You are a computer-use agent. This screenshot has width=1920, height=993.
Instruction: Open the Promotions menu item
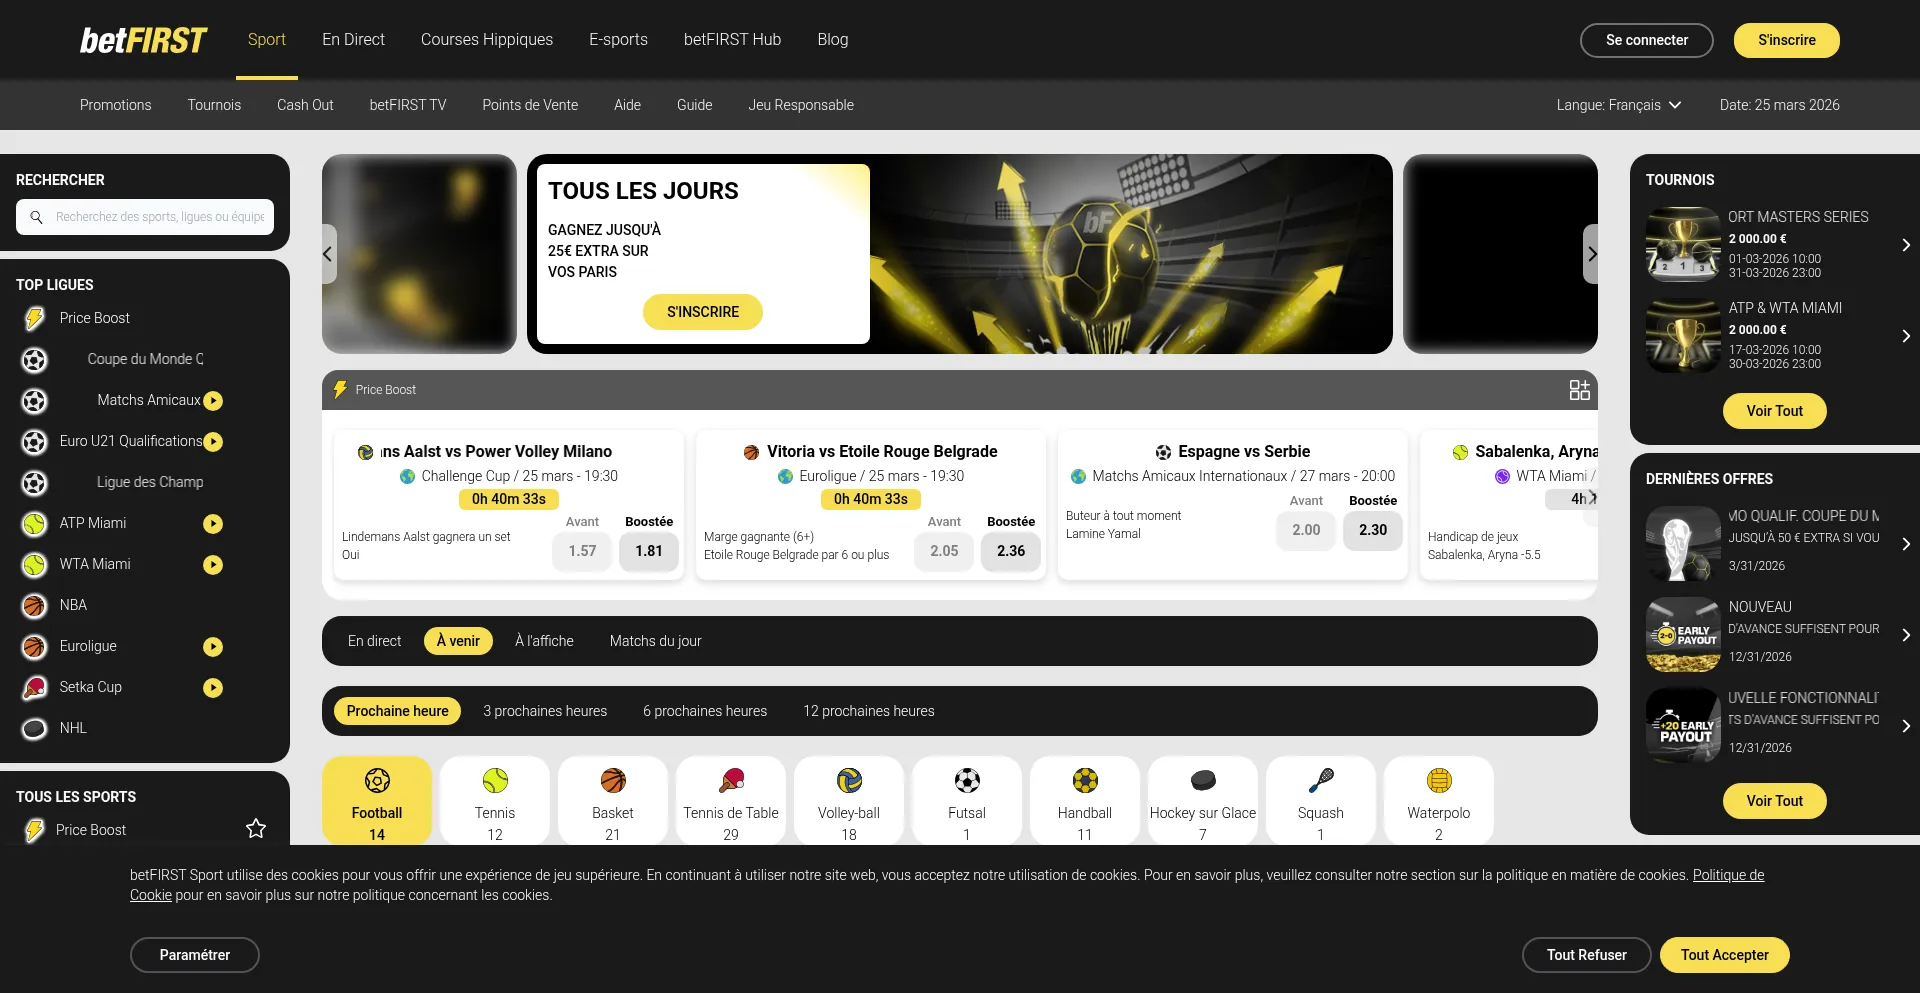(116, 105)
